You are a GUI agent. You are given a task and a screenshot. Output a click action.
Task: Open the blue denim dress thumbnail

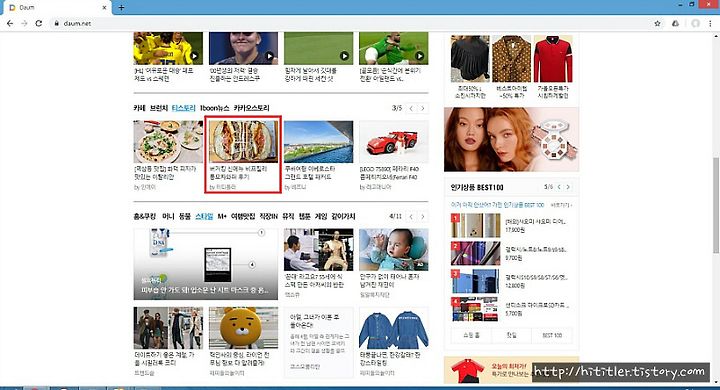(x=394, y=328)
